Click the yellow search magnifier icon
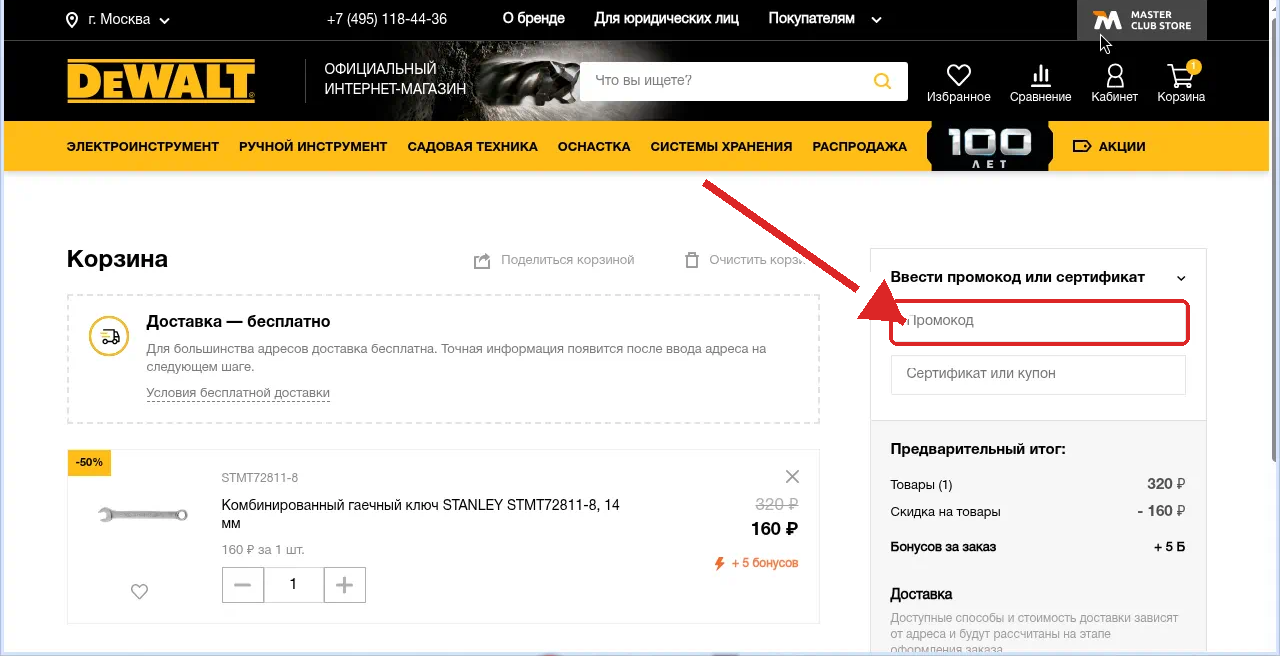 [x=882, y=81]
